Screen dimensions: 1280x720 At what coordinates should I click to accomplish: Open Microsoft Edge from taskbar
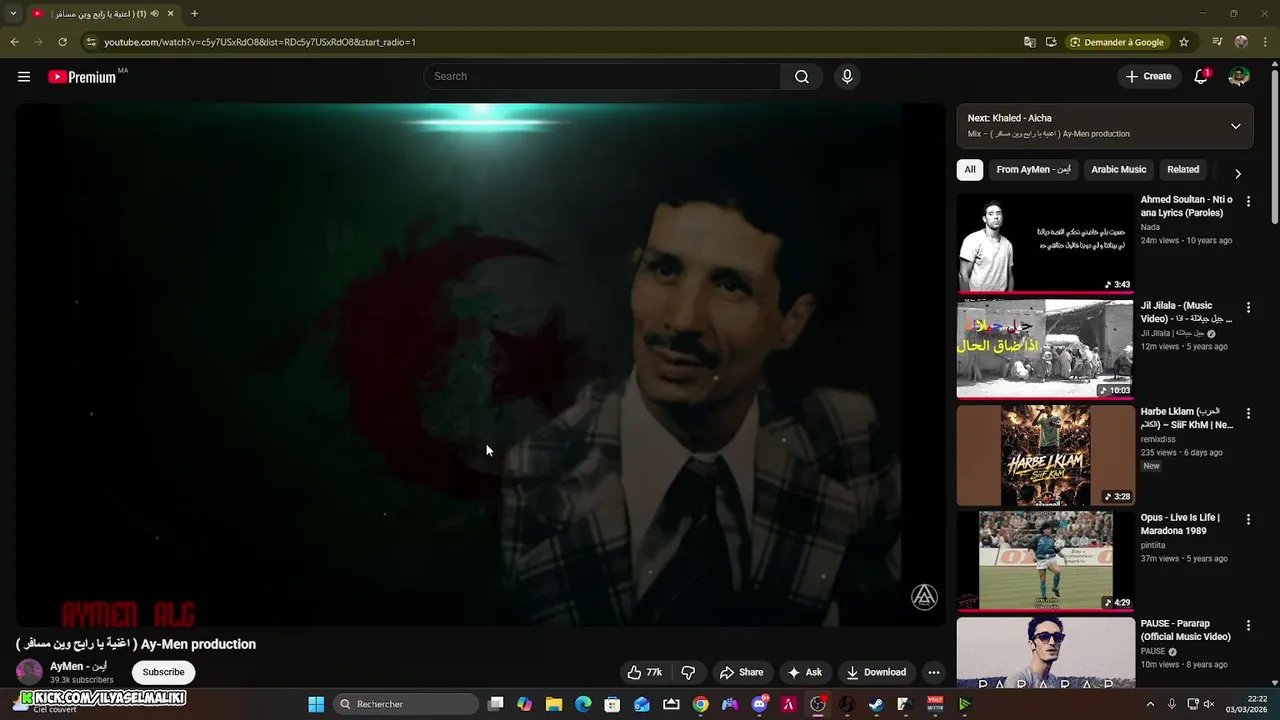click(583, 704)
